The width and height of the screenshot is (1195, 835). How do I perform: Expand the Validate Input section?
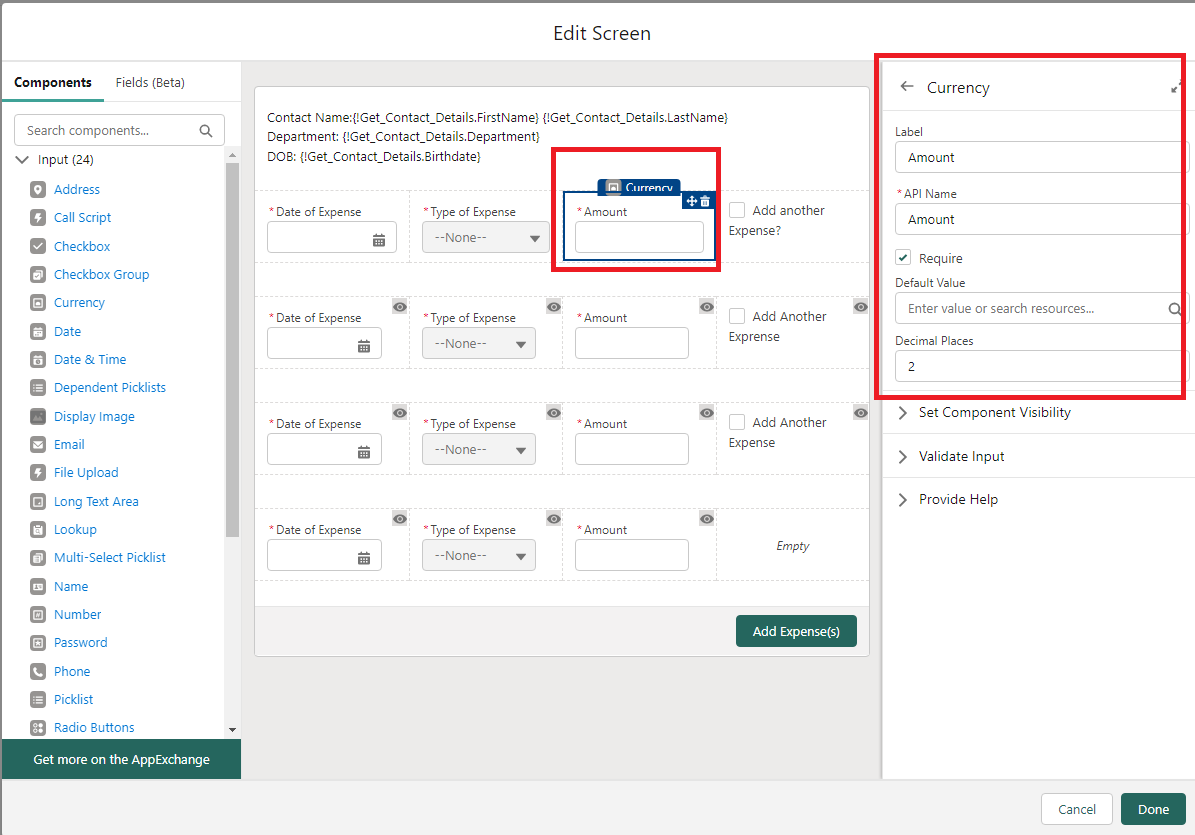(961, 457)
